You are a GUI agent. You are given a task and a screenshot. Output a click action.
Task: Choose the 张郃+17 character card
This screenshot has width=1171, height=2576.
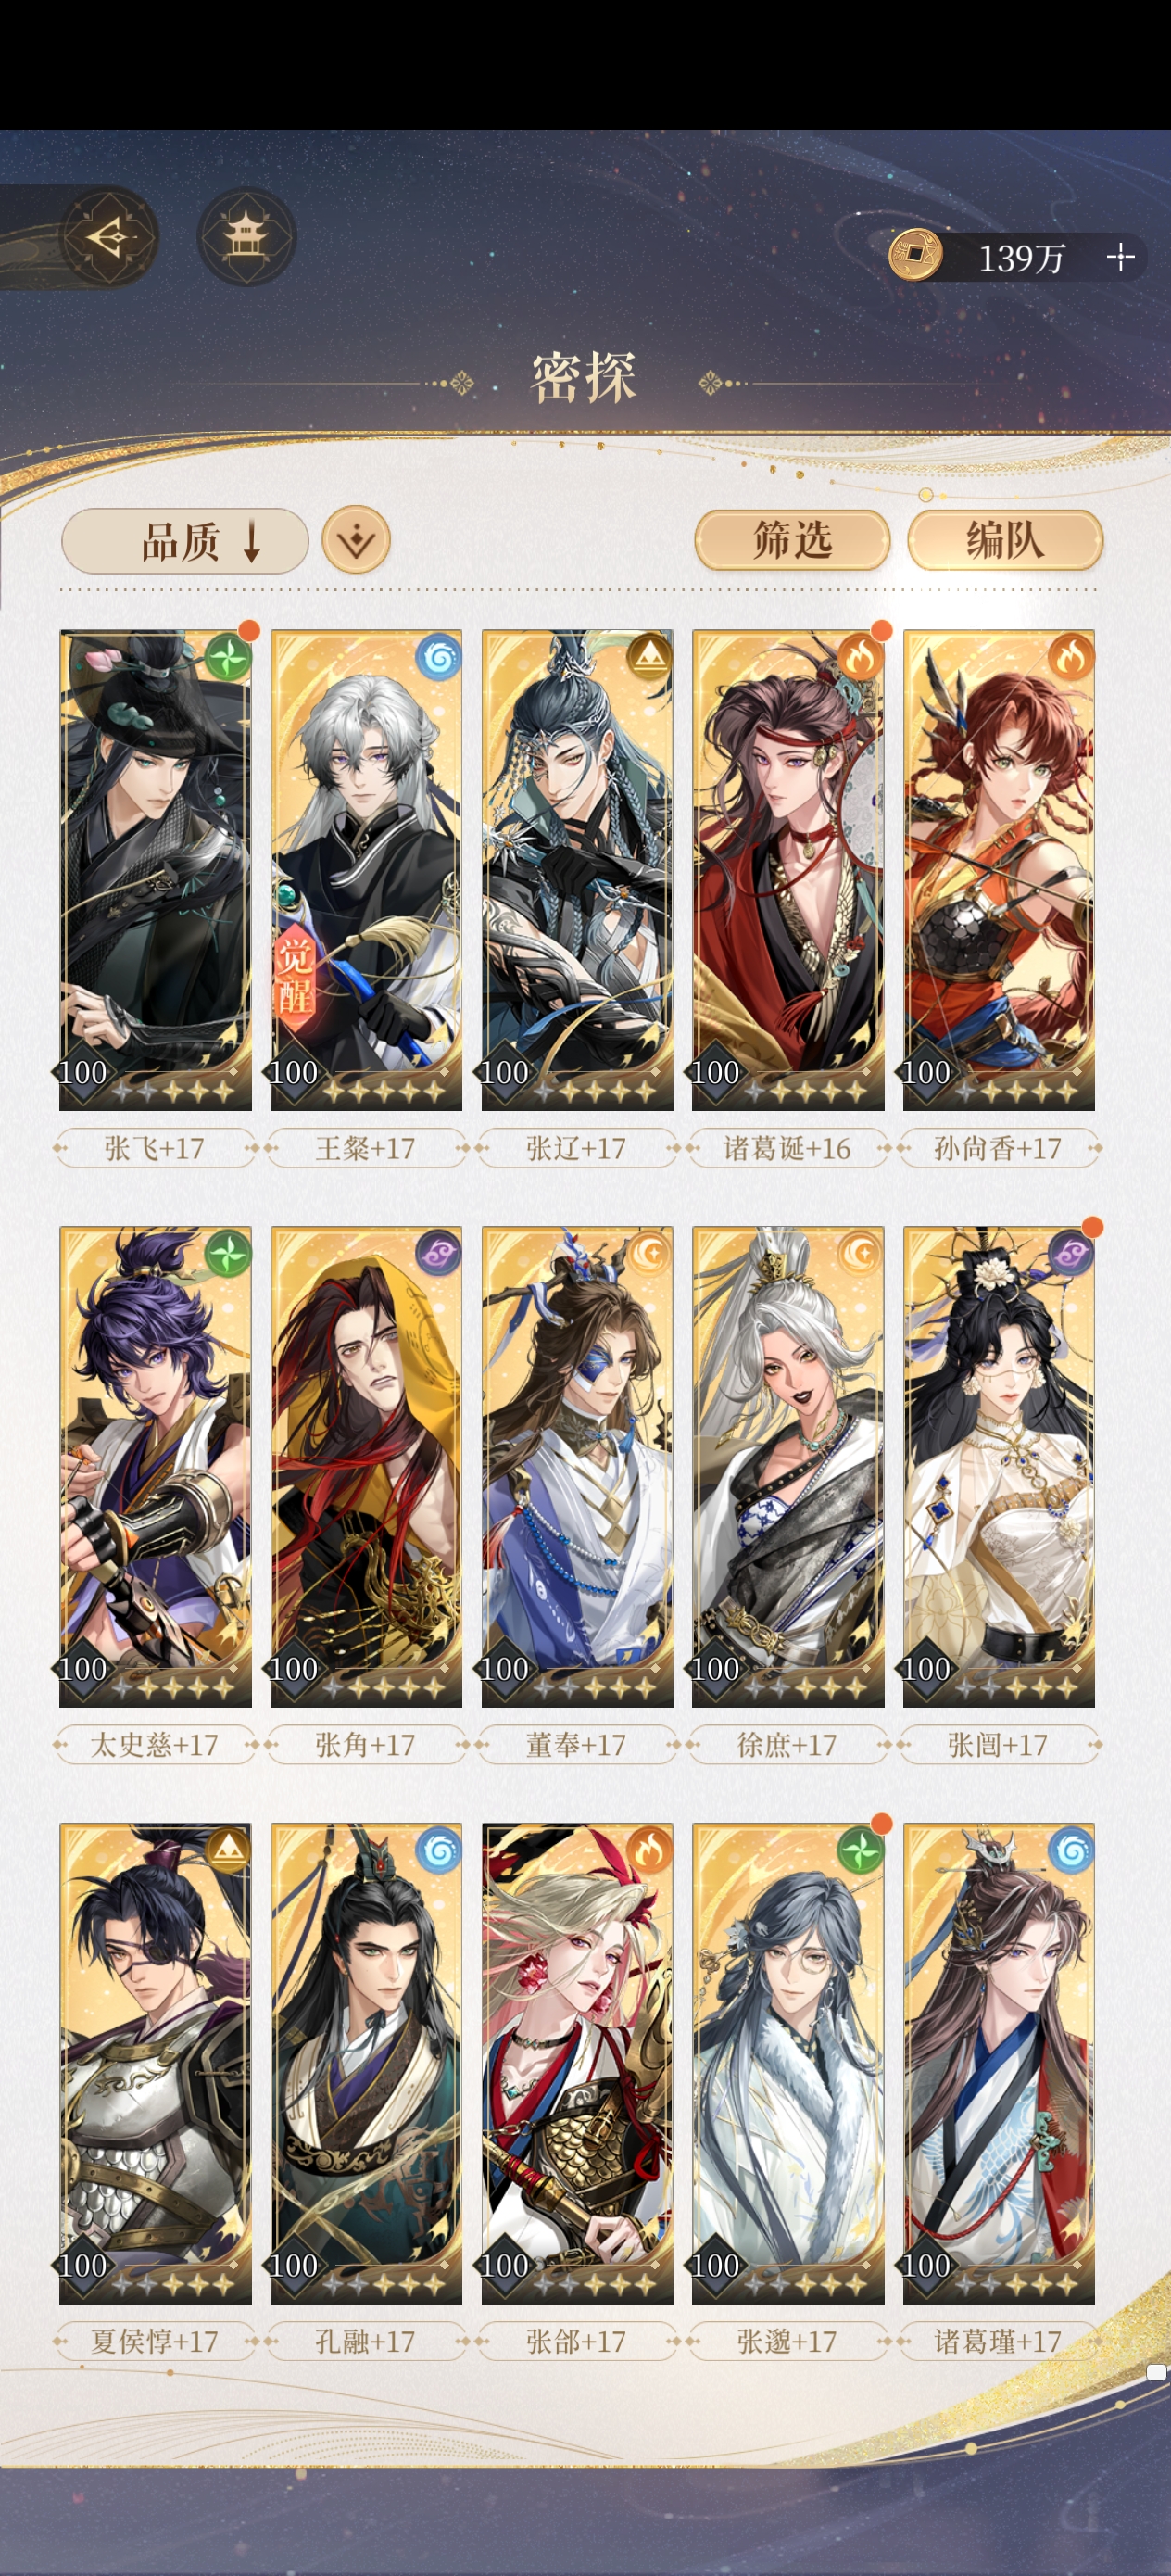(577, 2063)
